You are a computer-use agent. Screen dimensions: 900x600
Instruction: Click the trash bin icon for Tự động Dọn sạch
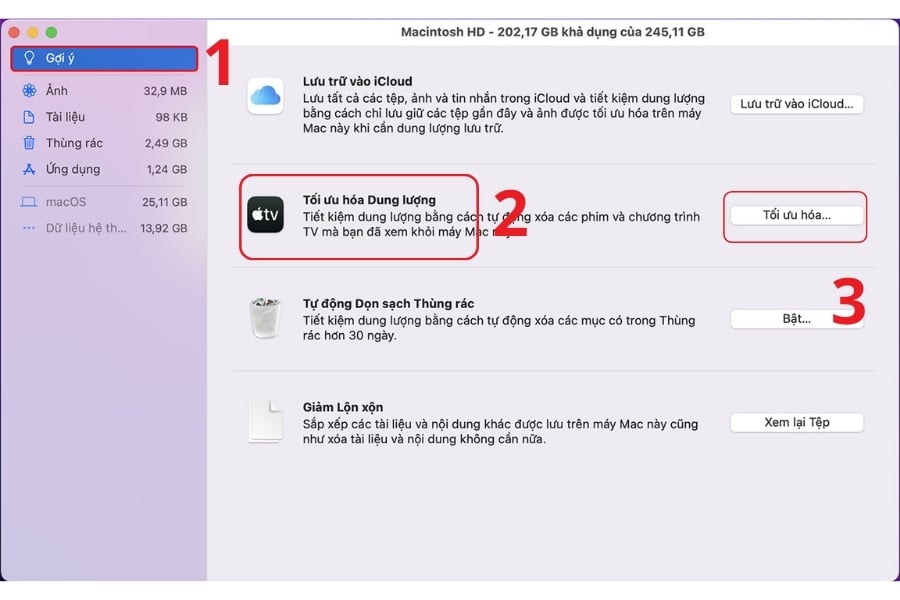click(263, 316)
